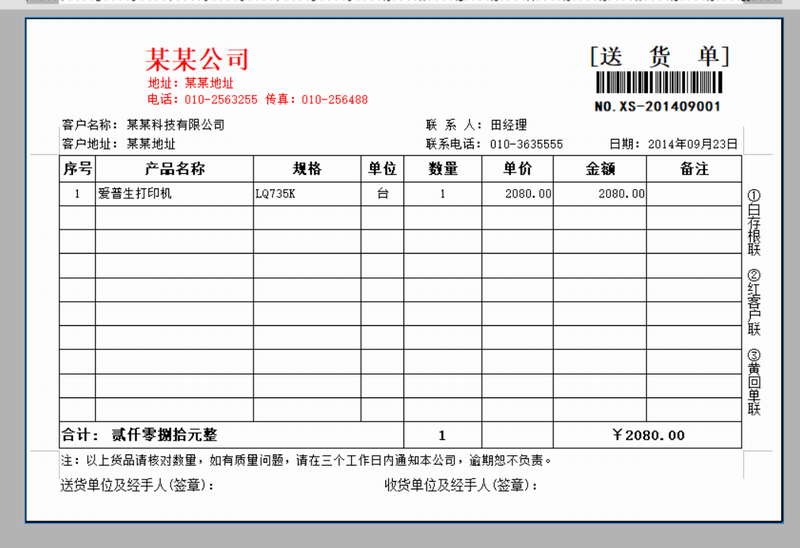This screenshot has height=548, width=800.
Task: Click the 贰仟零捌拾元整 total in words
Action: coord(164,435)
